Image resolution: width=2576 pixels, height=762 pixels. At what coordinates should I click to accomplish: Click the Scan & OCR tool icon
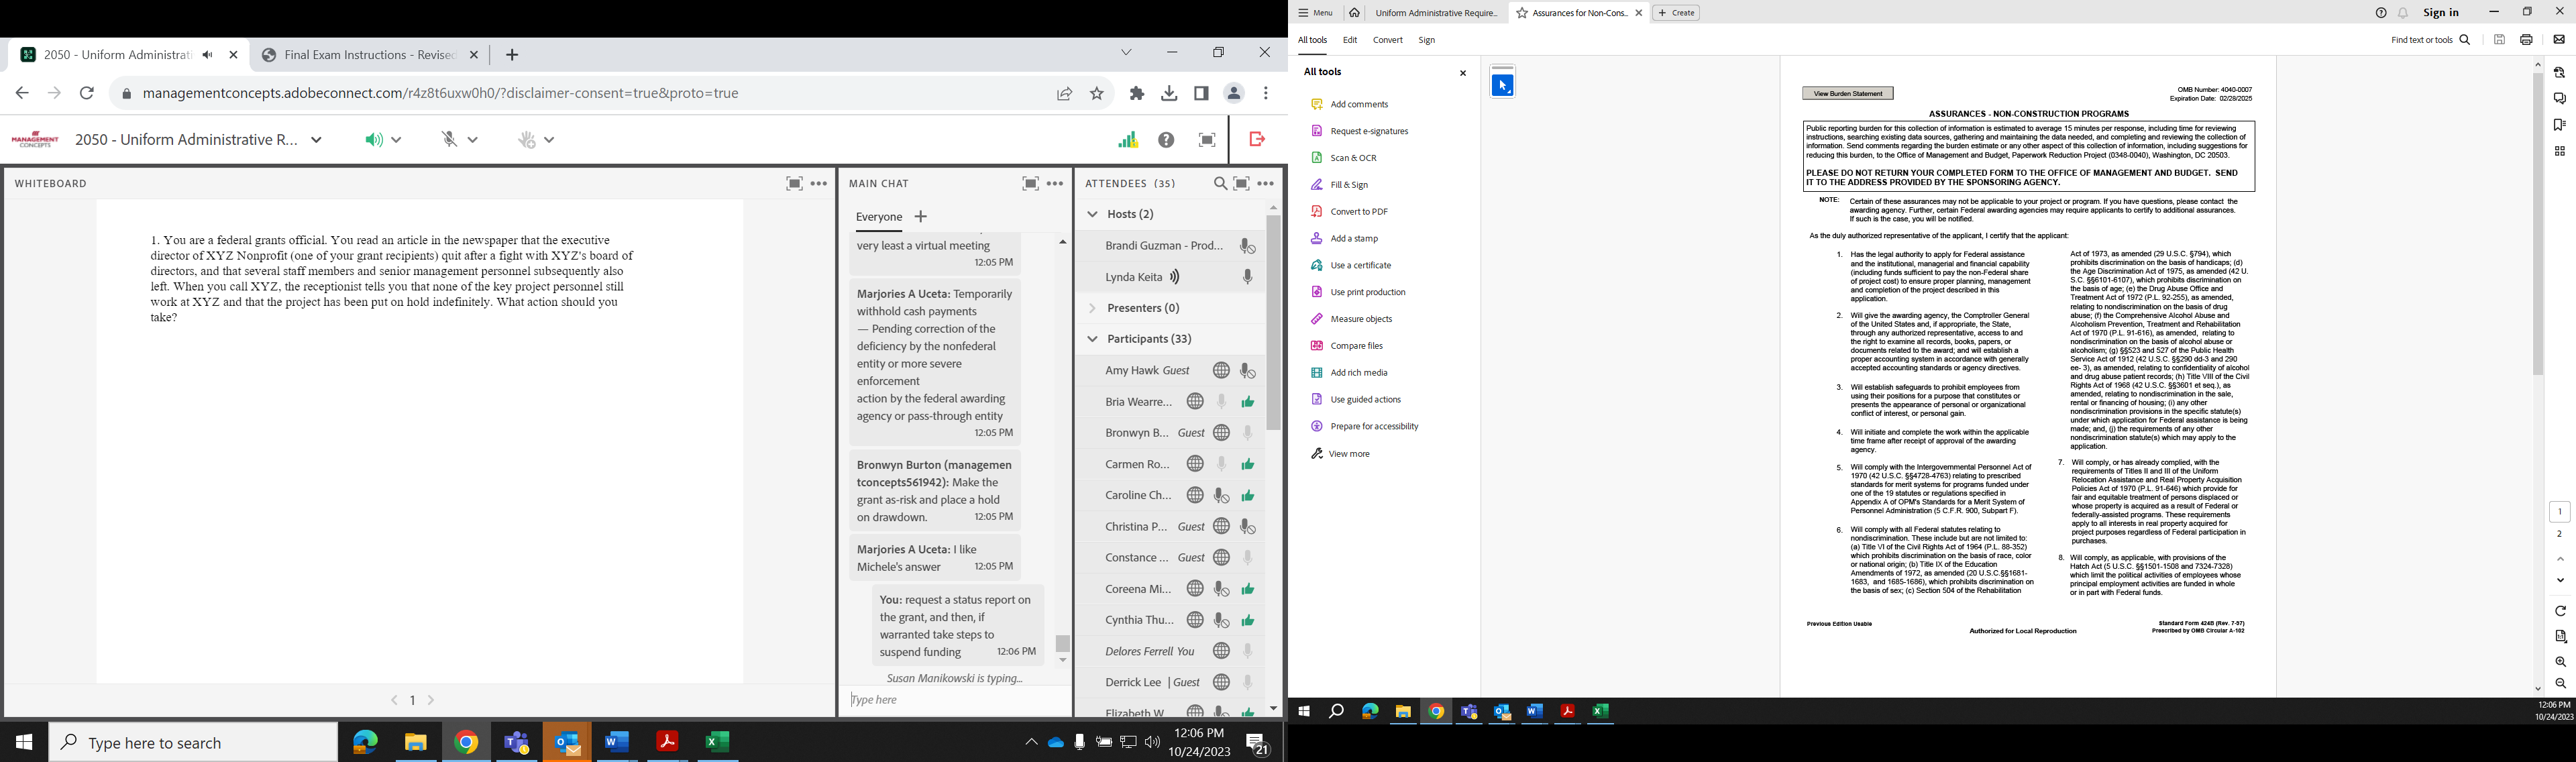coord(1316,158)
